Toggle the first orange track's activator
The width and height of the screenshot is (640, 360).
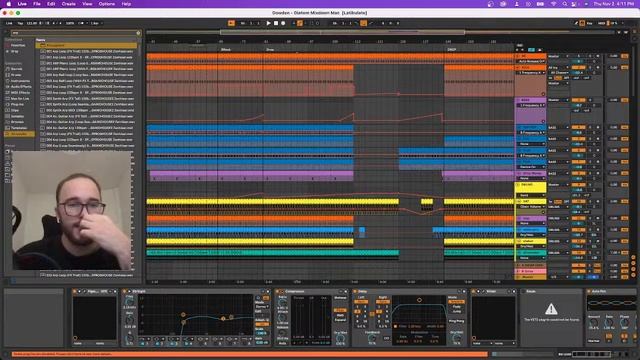coord(578,56)
